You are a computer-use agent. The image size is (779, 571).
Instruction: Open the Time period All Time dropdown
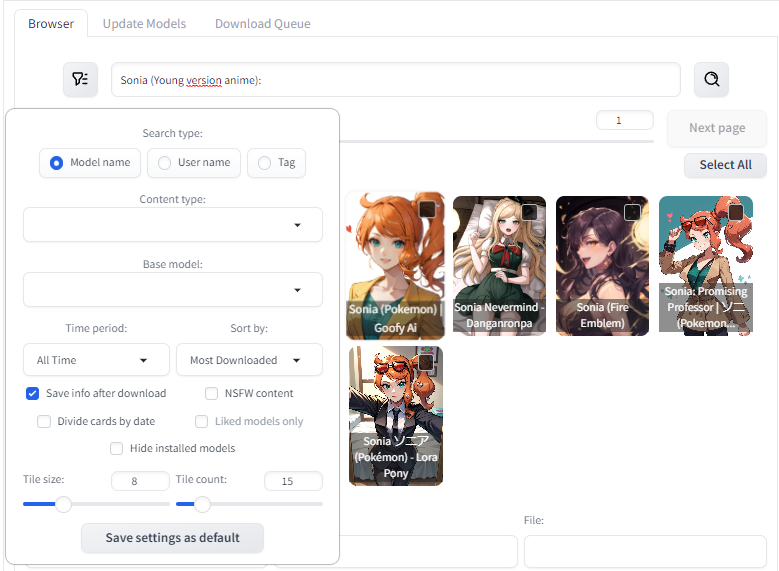96,360
